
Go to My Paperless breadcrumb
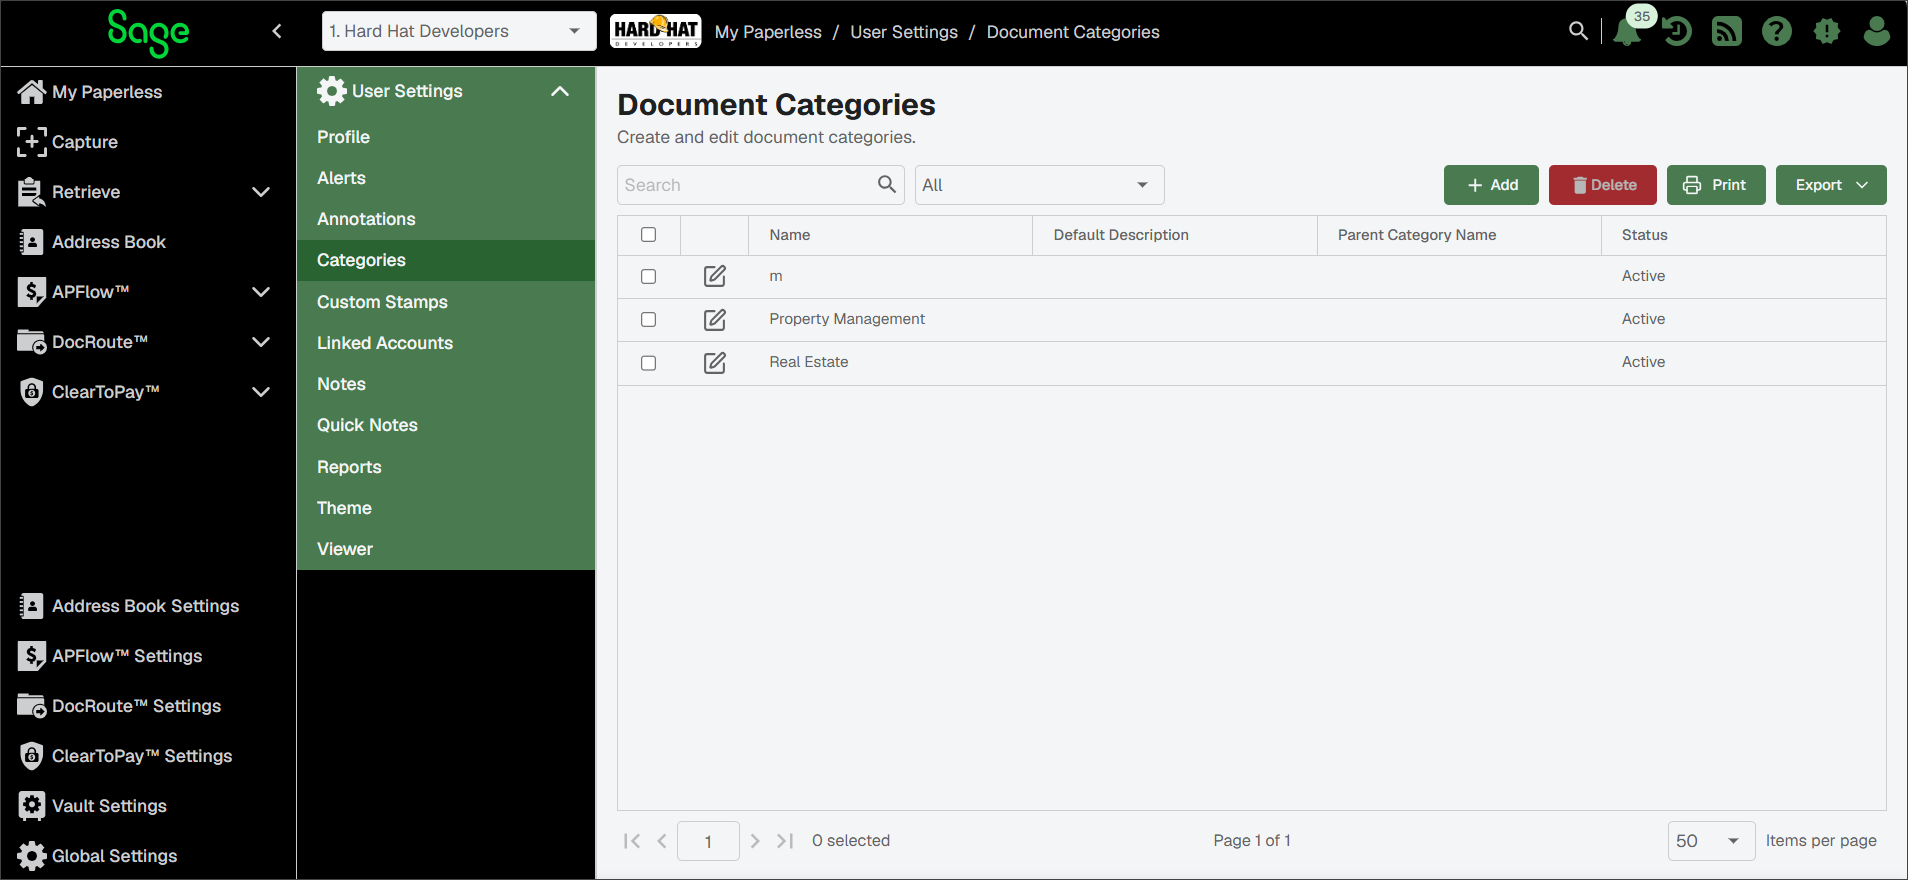(x=768, y=32)
